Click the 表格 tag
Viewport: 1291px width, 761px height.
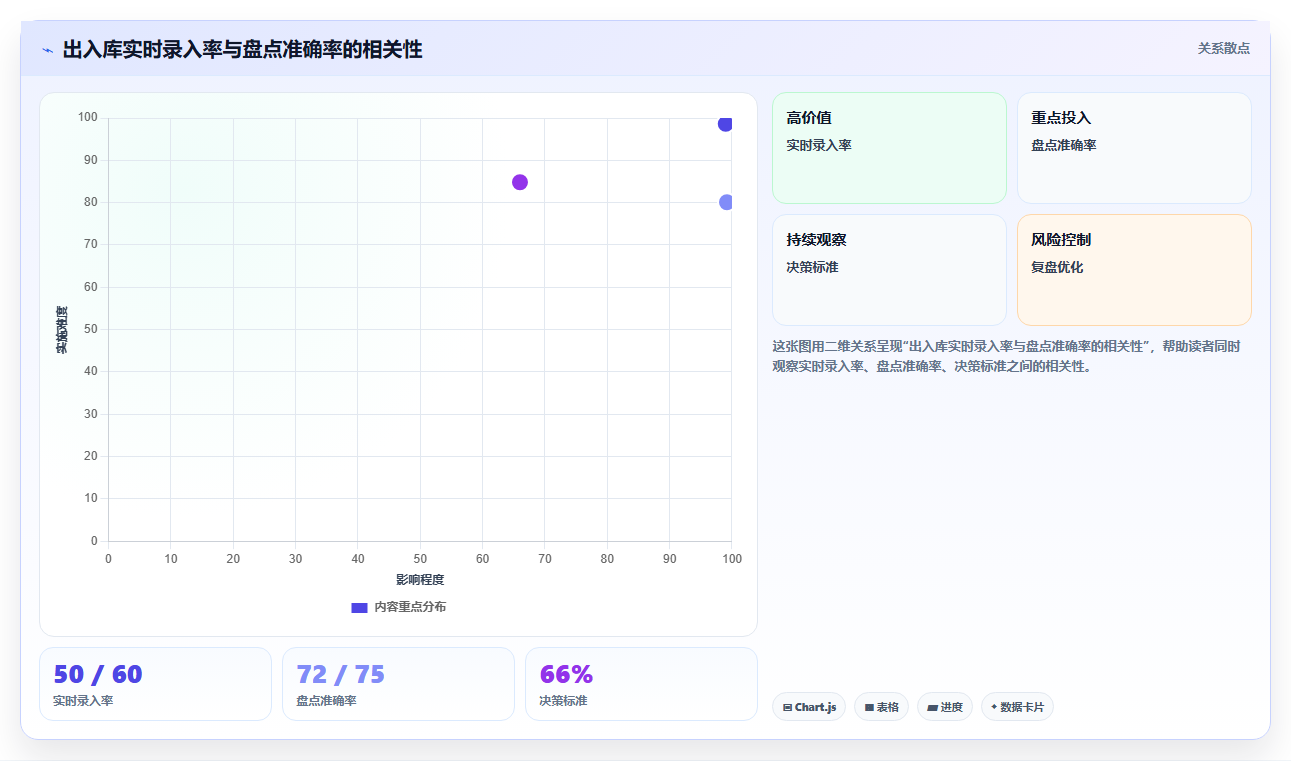[881, 707]
